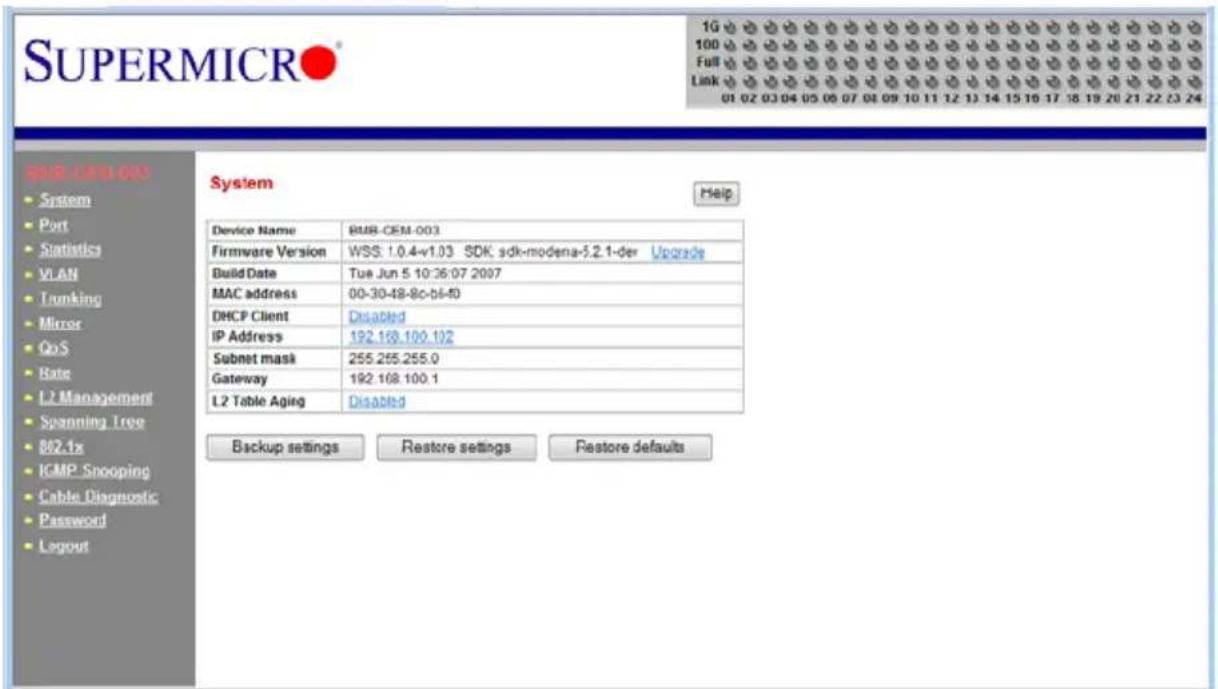Click the Full duplex indicator for port 01
This screenshot has height=689, width=1218.
coord(729,62)
